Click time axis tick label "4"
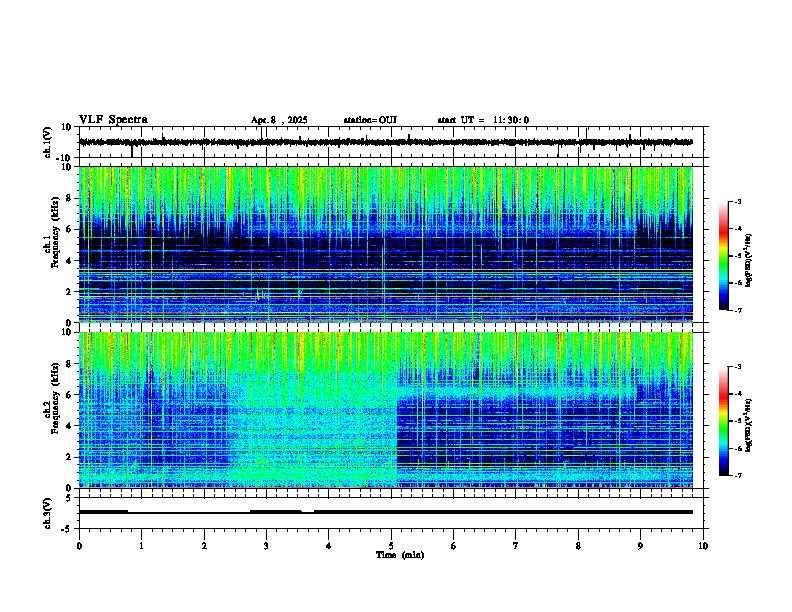 [x=329, y=546]
